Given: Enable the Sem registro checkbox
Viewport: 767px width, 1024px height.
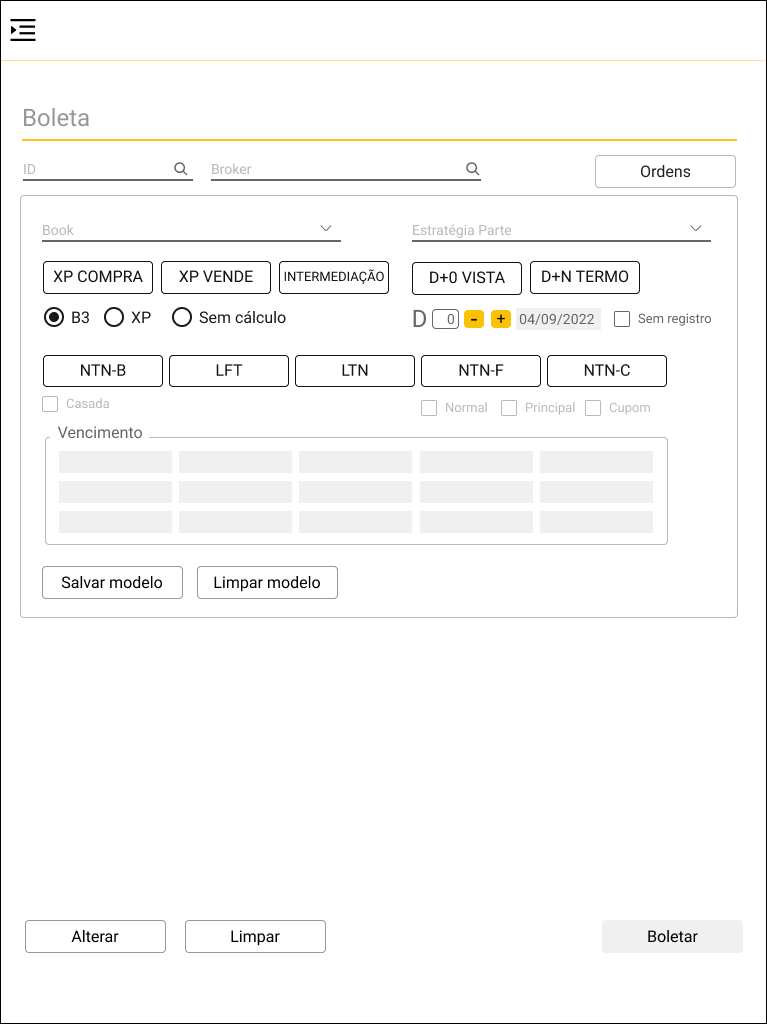Looking at the screenshot, I should pyautogui.click(x=622, y=319).
